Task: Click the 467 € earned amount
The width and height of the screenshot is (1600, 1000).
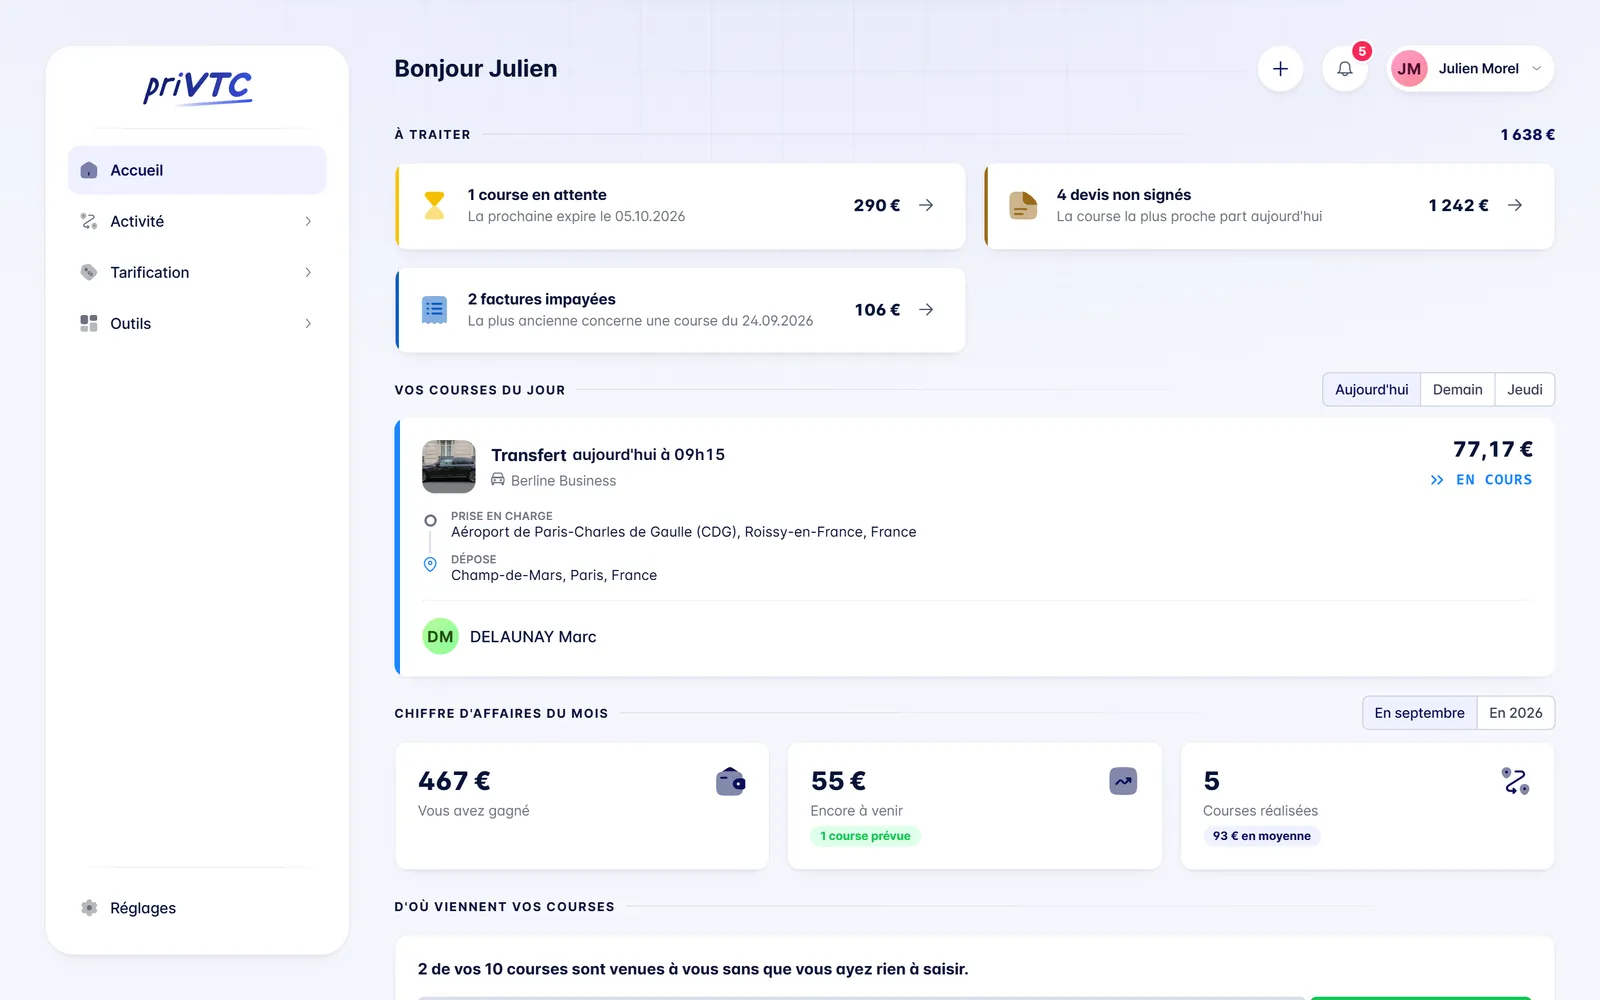Action: [x=454, y=781]
